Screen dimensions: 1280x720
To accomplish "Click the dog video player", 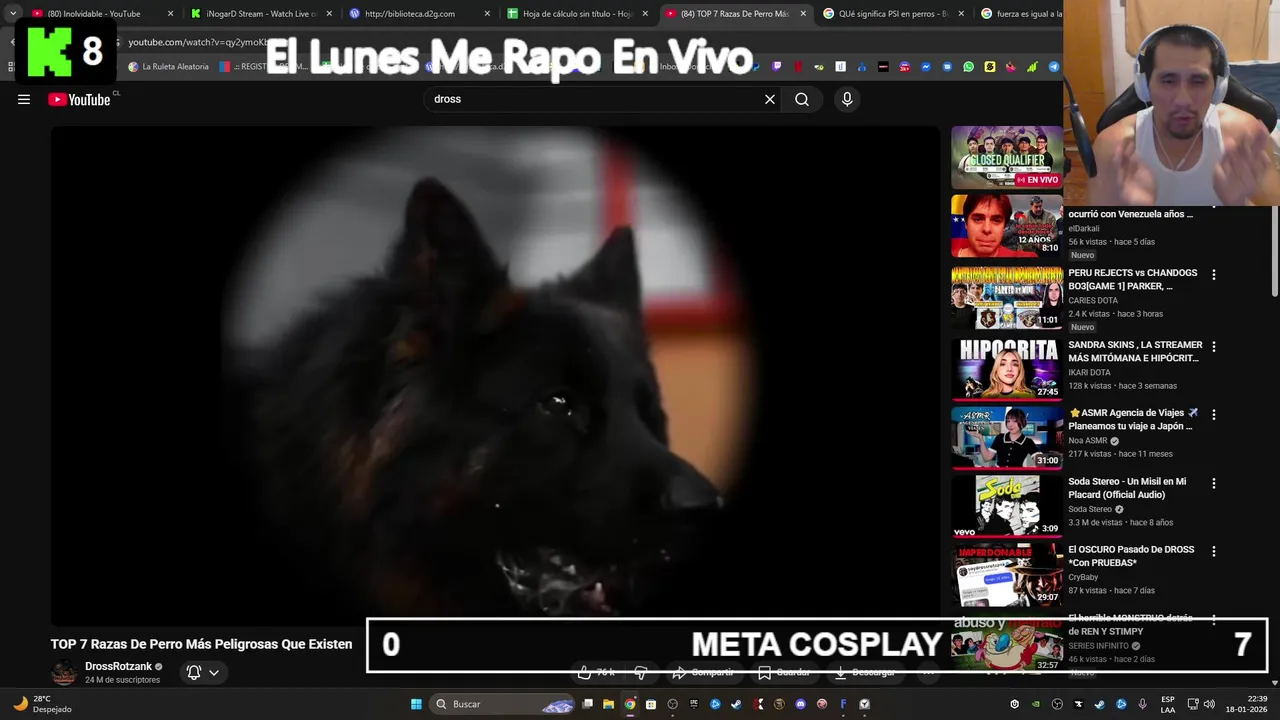I will point(496,376).
